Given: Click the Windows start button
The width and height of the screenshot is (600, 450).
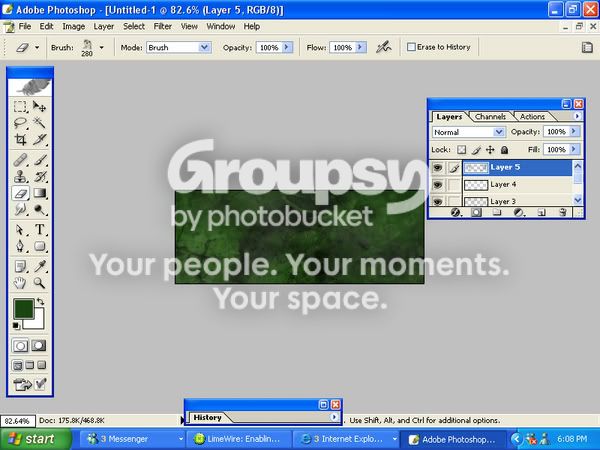Looking at the screenshot, I should click(x=36, y=439).
